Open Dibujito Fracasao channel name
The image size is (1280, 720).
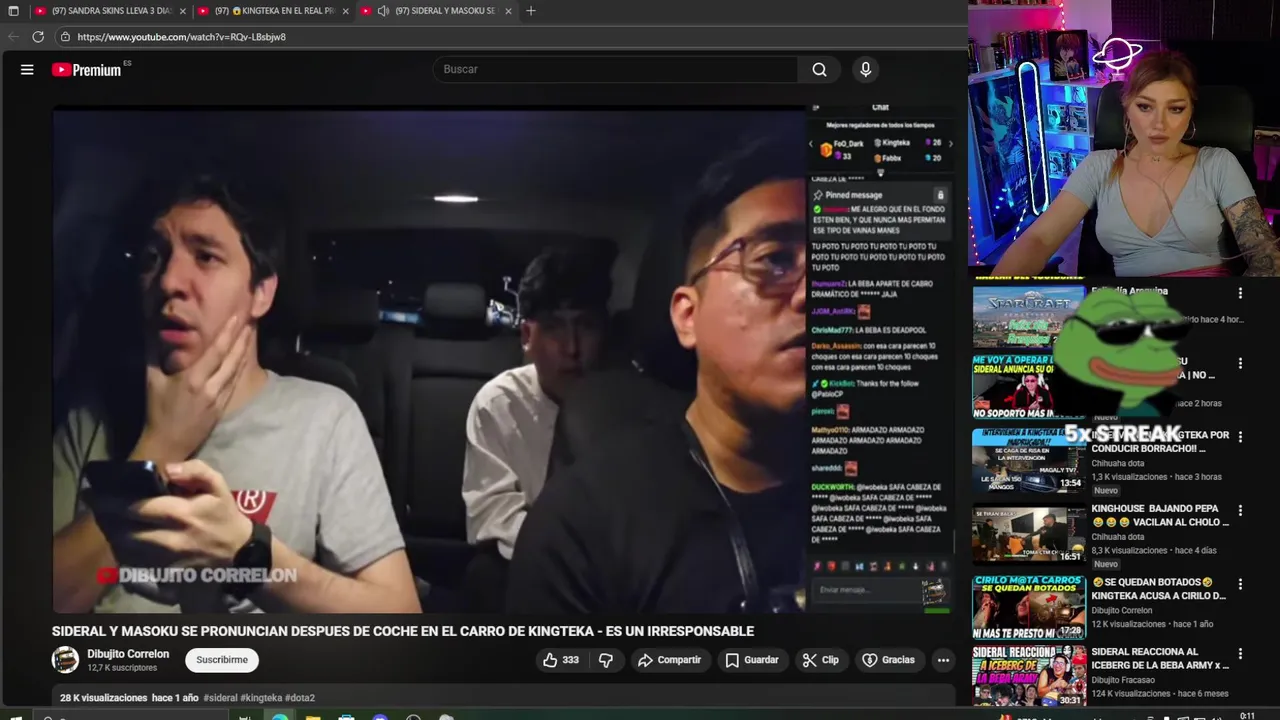[x=1123, y=680]
